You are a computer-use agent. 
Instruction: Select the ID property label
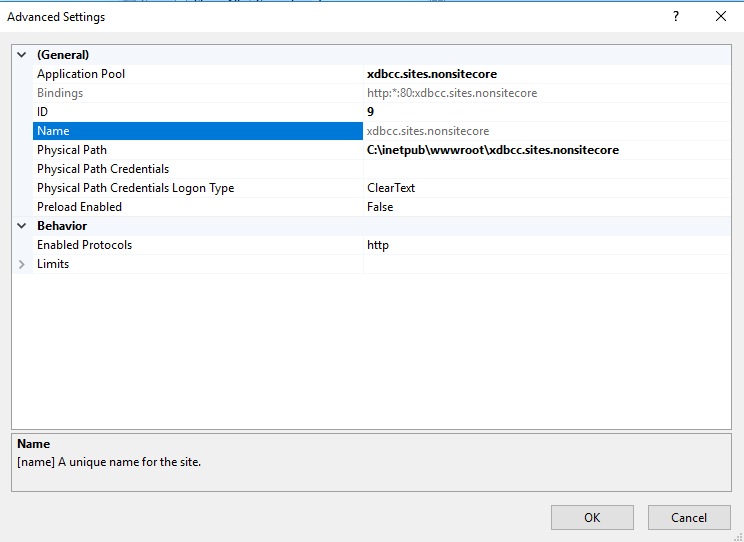click(43, 112)
